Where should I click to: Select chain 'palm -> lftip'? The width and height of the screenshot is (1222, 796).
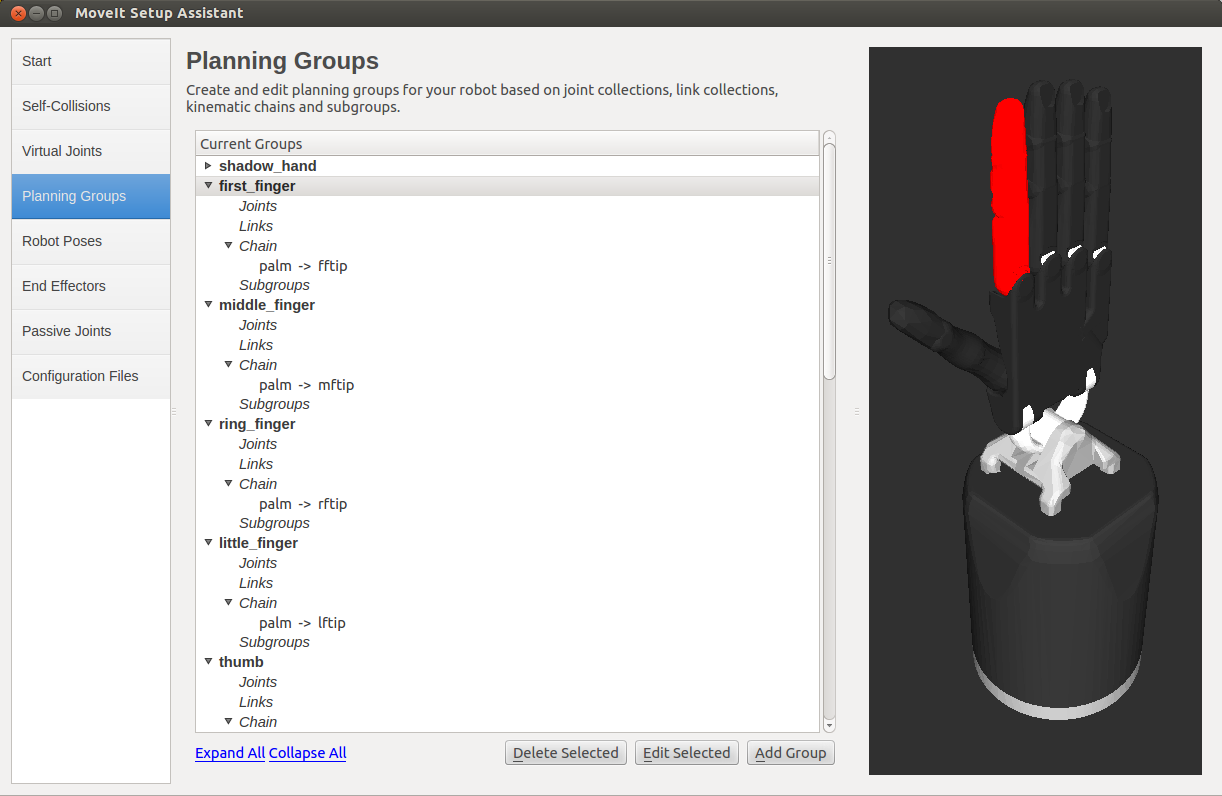tap(302, 623)
